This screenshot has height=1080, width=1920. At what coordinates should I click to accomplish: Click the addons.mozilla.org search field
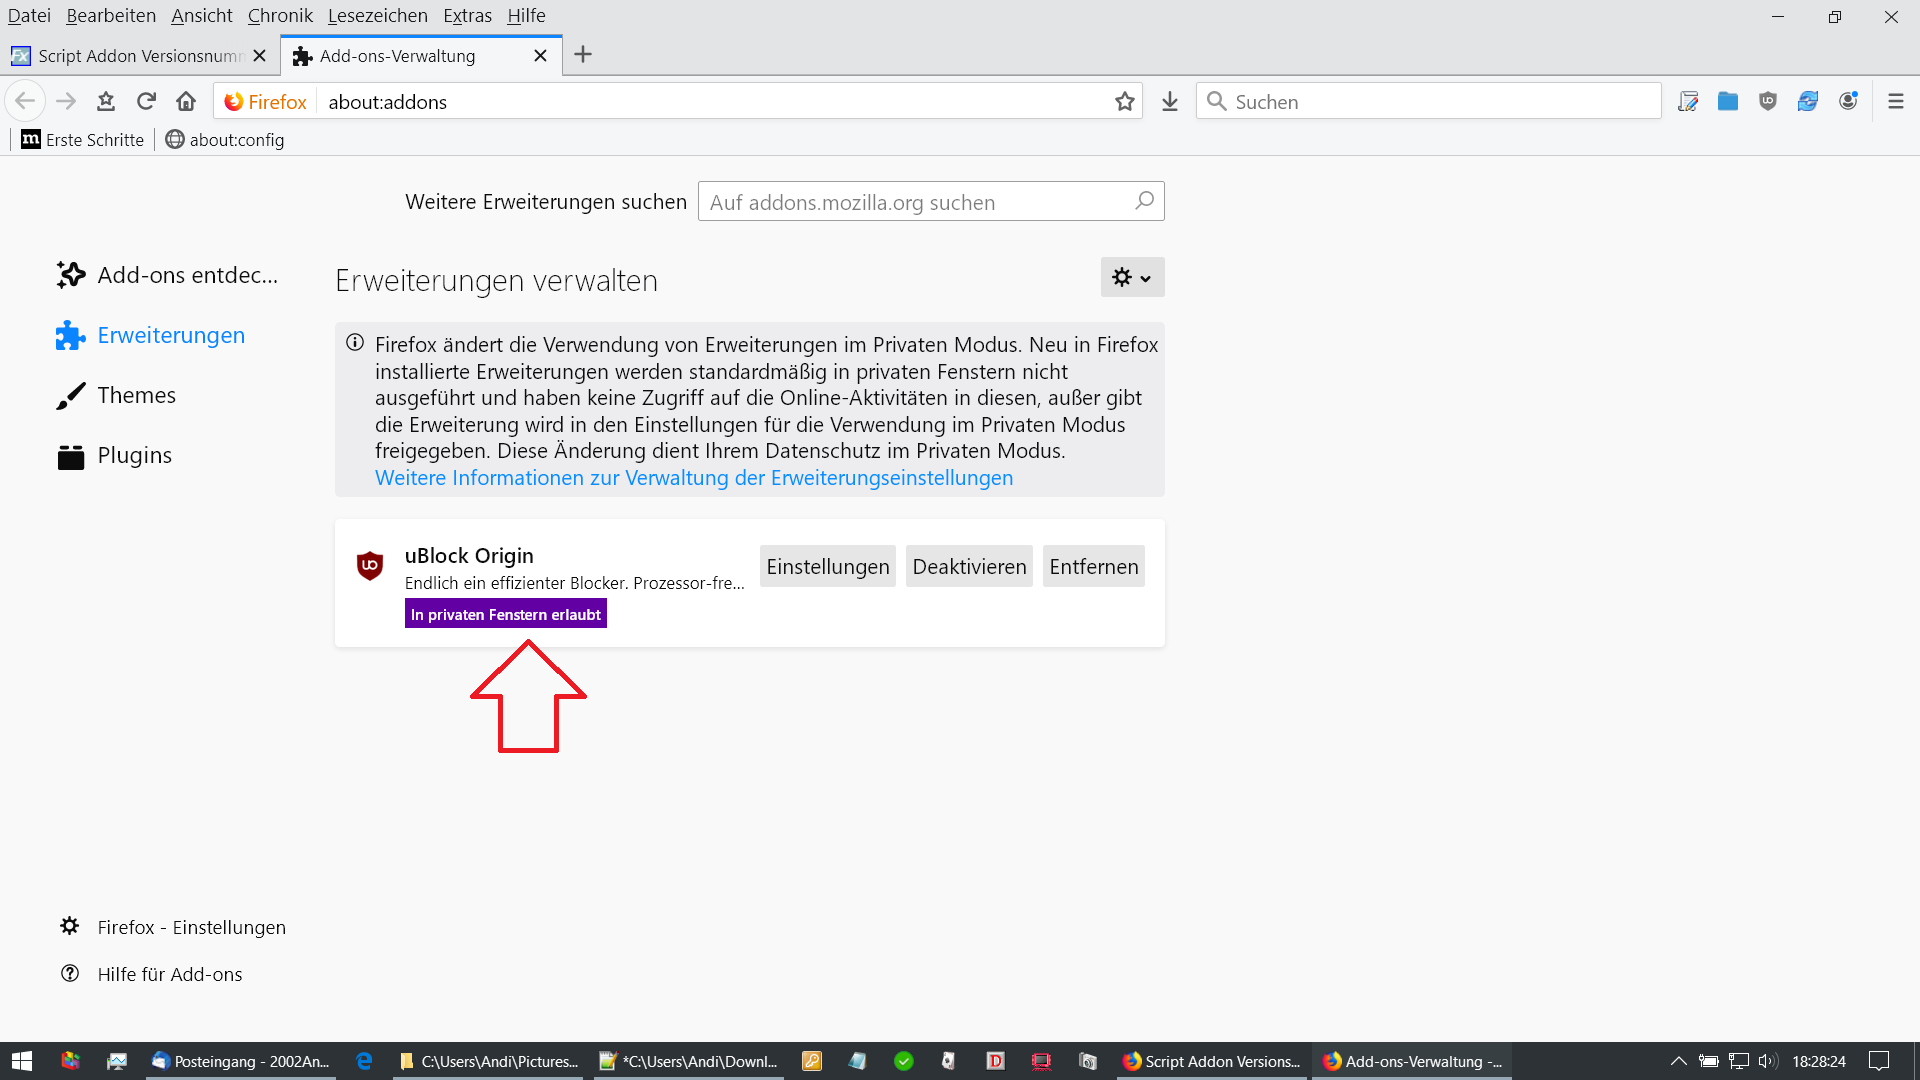click(915, 202)
